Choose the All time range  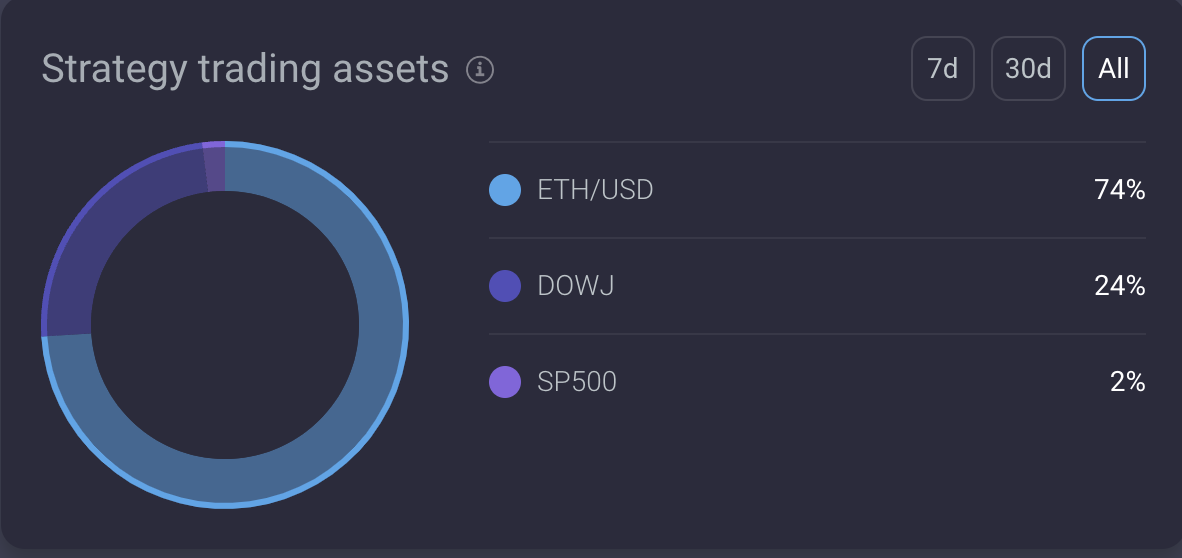point(1114,69)
